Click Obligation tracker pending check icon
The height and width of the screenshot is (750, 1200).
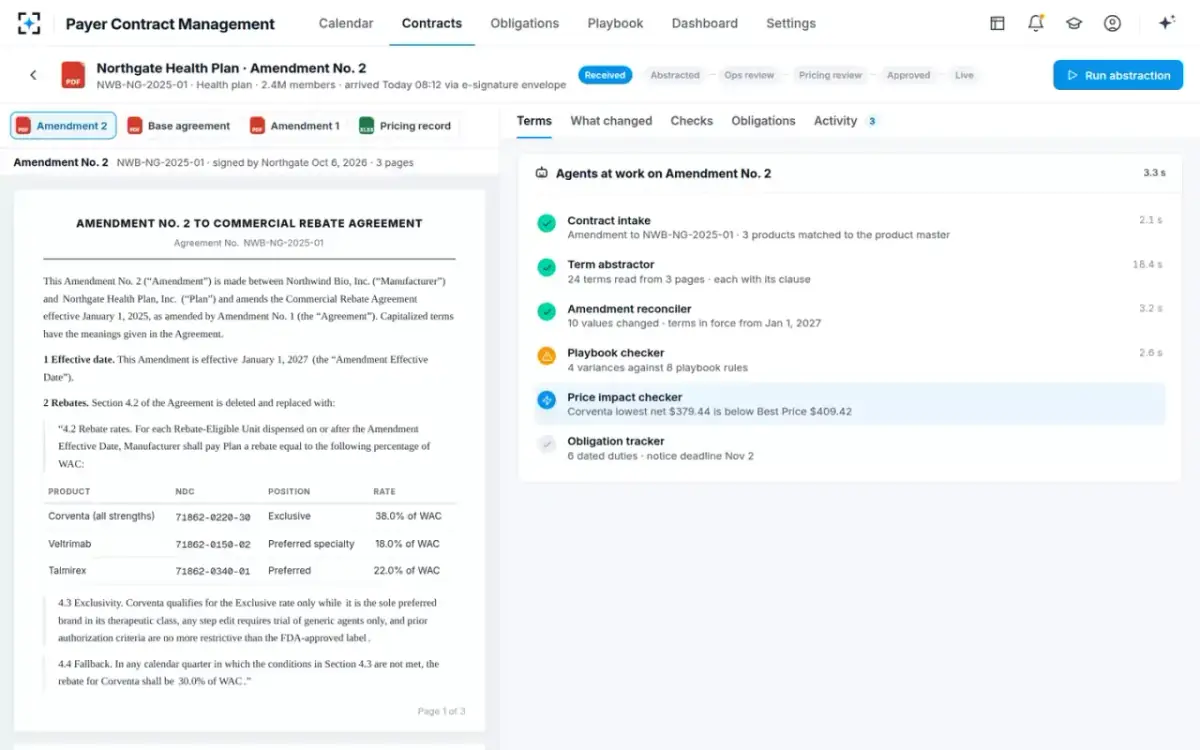point(546,444)
